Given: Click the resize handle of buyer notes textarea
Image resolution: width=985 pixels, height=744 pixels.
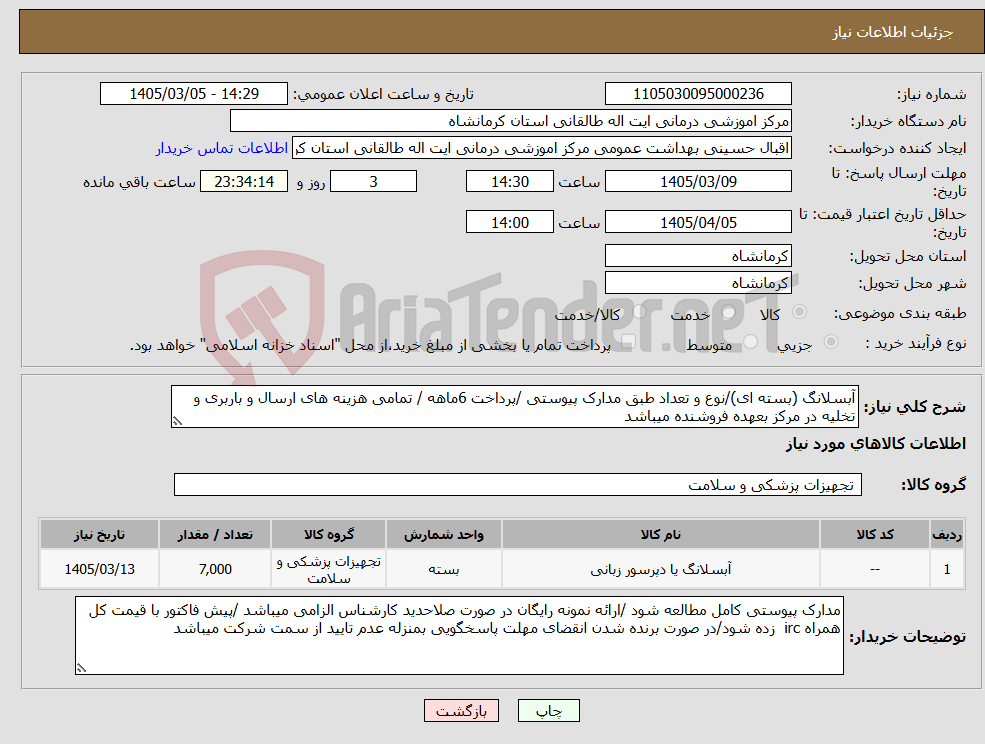Looking at the screenshot, I should 81,669.
